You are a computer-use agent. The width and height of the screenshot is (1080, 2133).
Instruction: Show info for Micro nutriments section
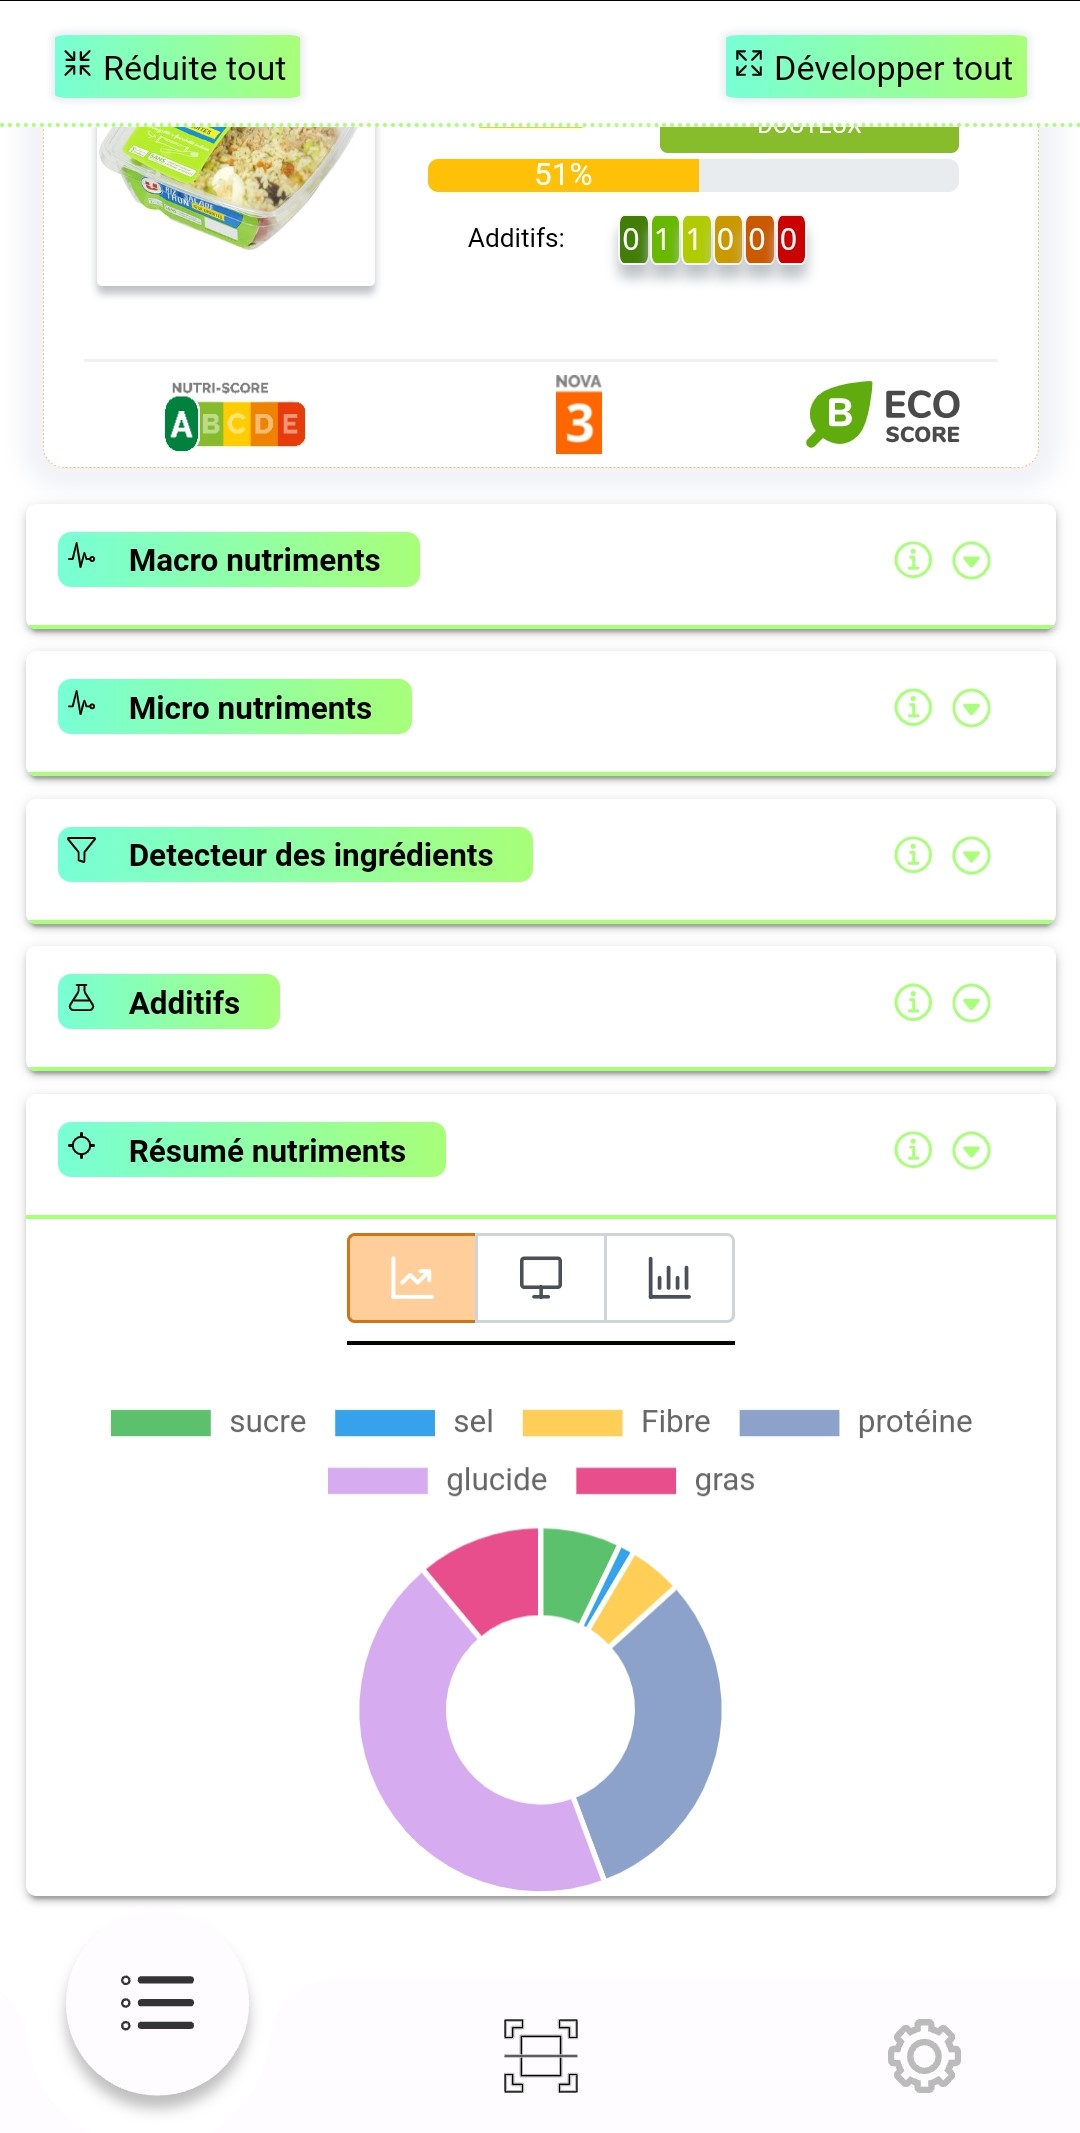tap(912, 708)
